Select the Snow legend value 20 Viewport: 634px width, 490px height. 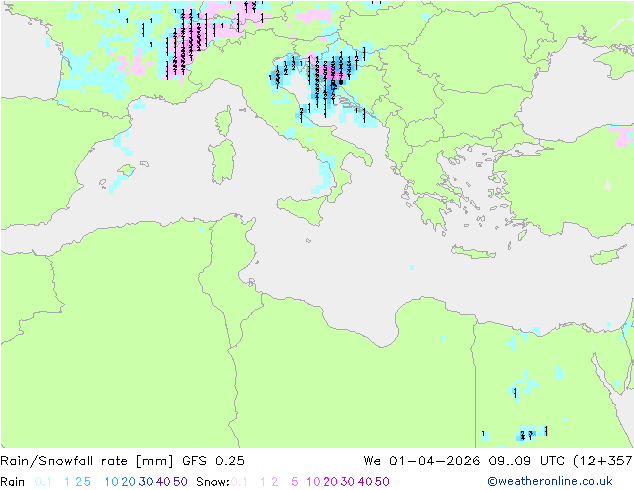[x=330, y=482]
